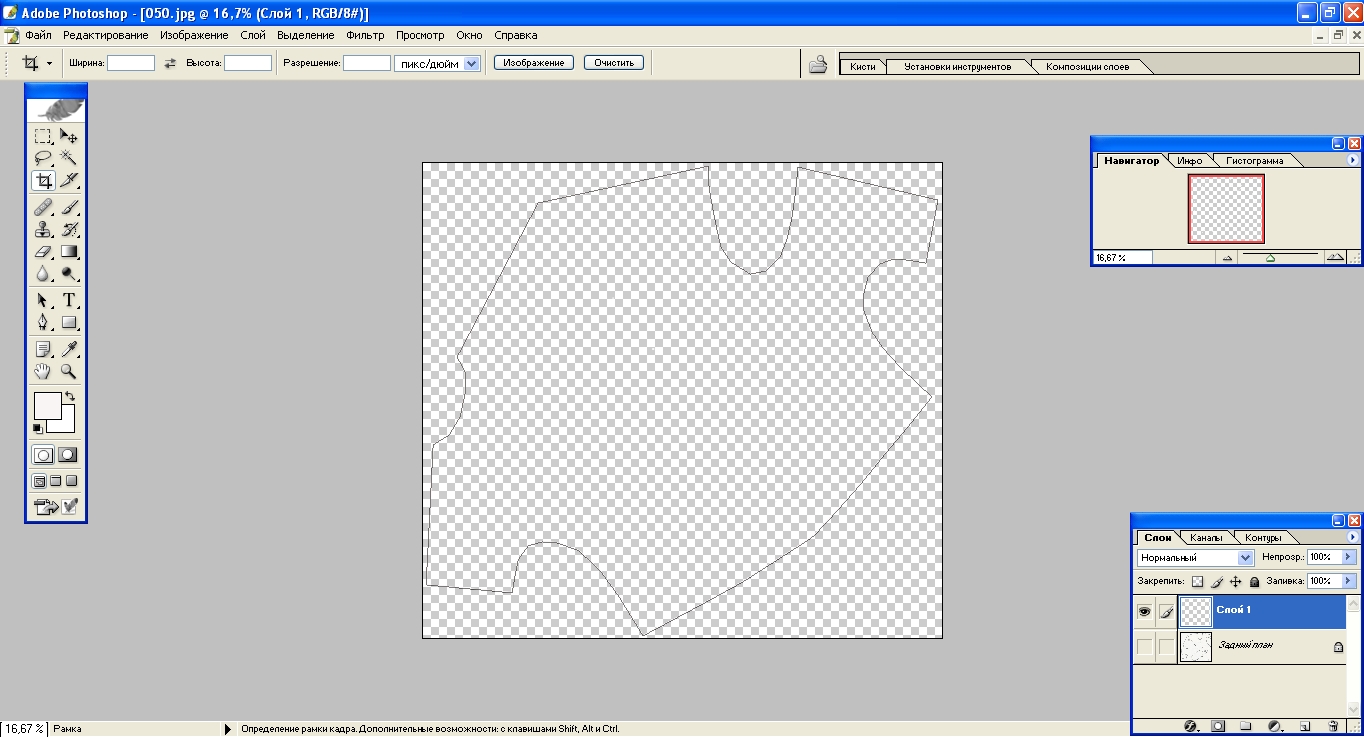Select the Brush tool
This screenshot has height=737, width=1364.
[69, 208]
